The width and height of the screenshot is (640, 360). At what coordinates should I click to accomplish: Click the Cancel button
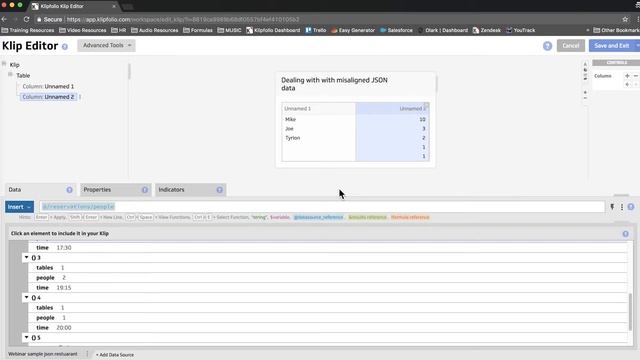(x=571, y=46)
